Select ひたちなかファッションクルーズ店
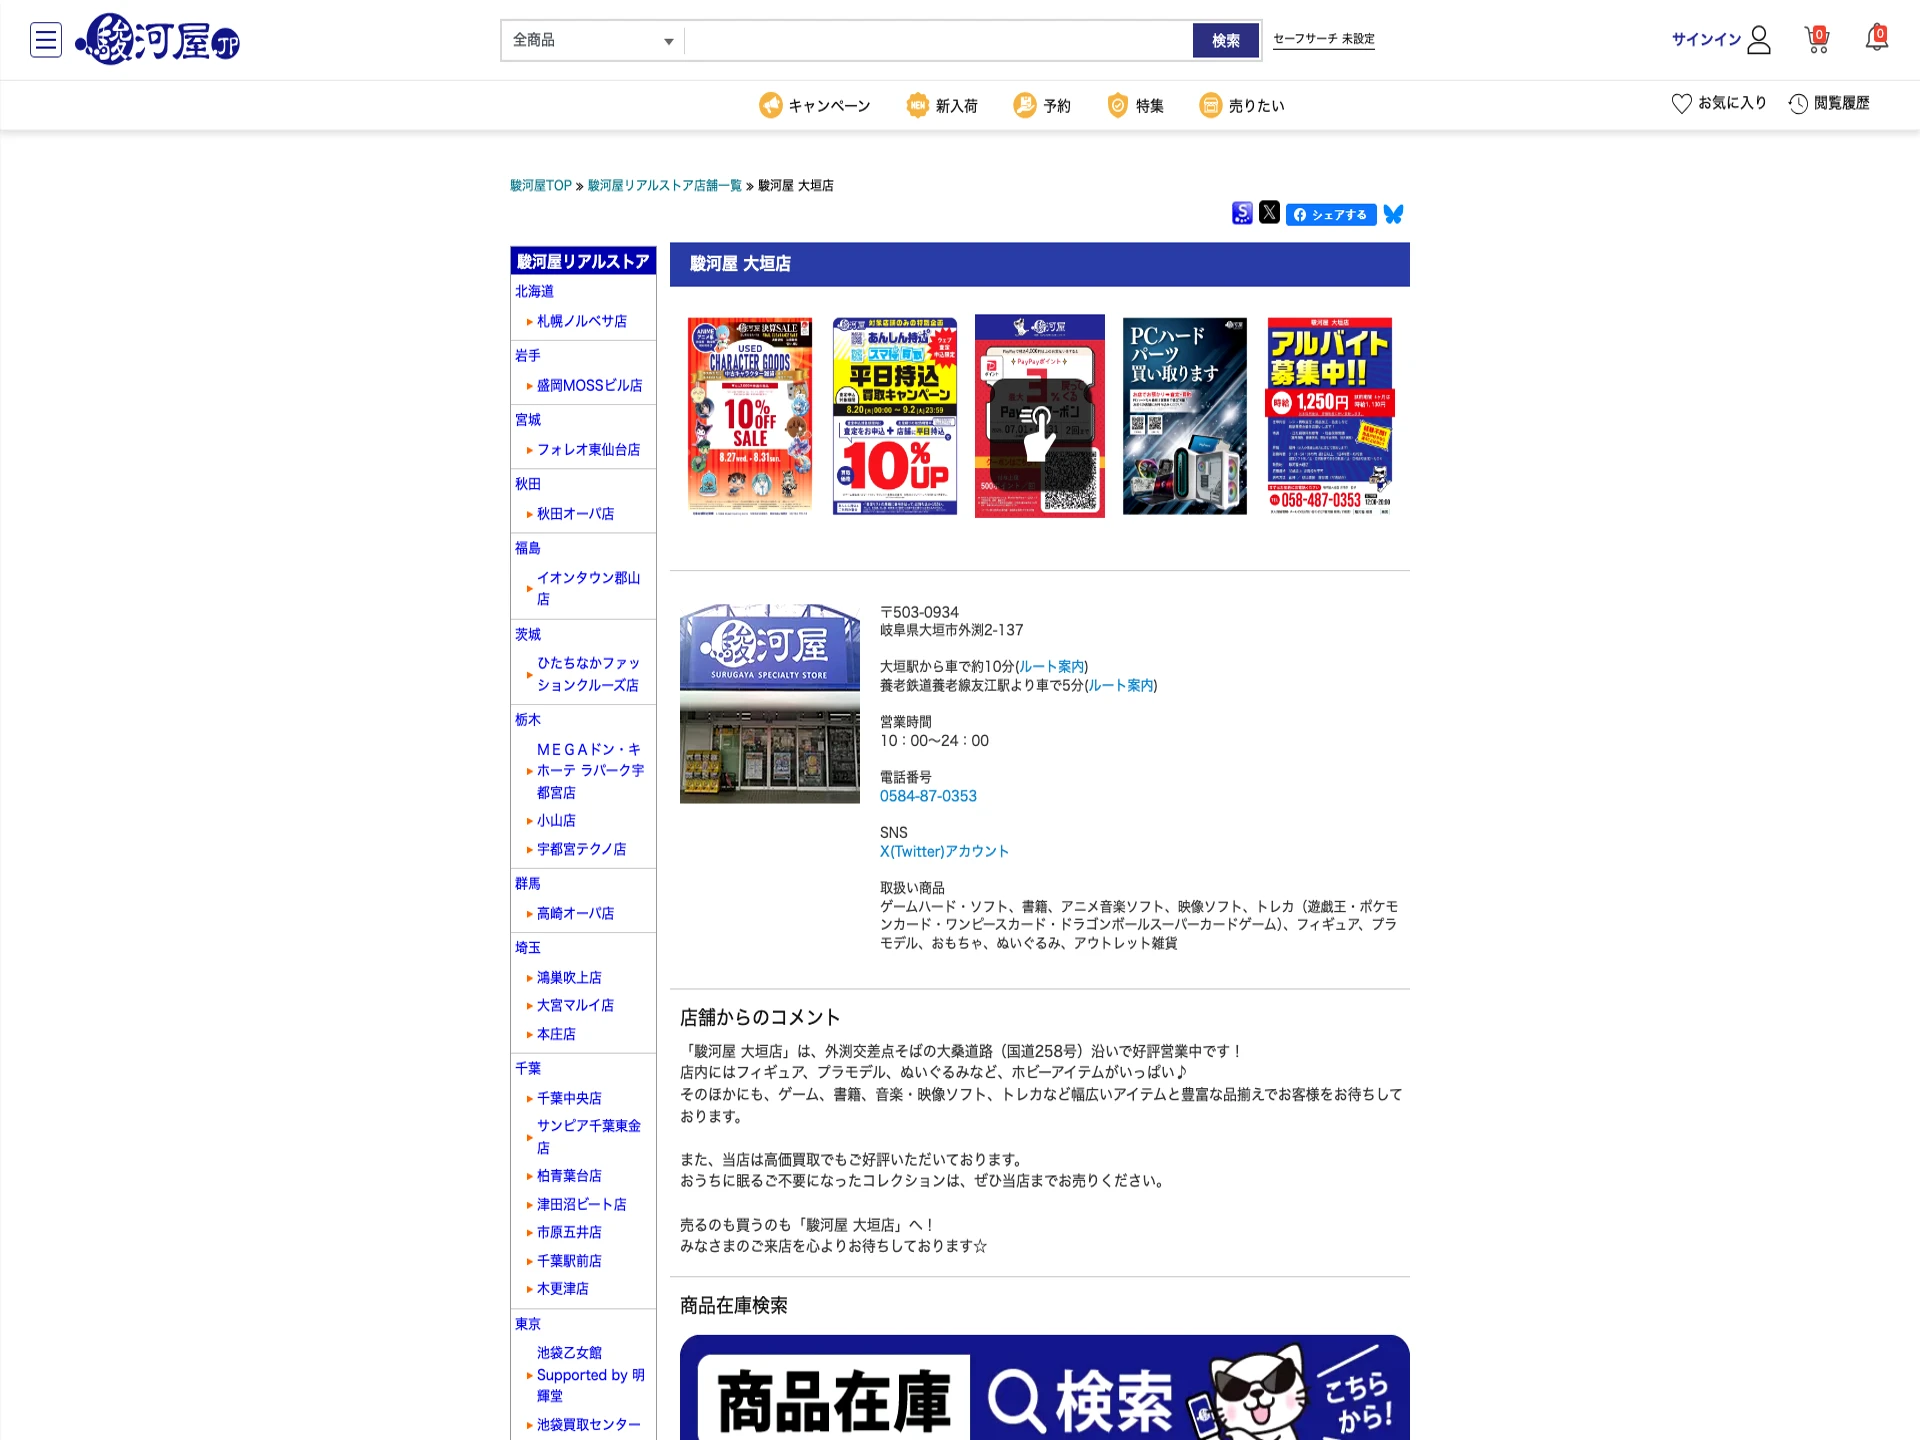The width and height of the screenshot is (1920, 1440). pyautogui.click(x=589, y=674)
